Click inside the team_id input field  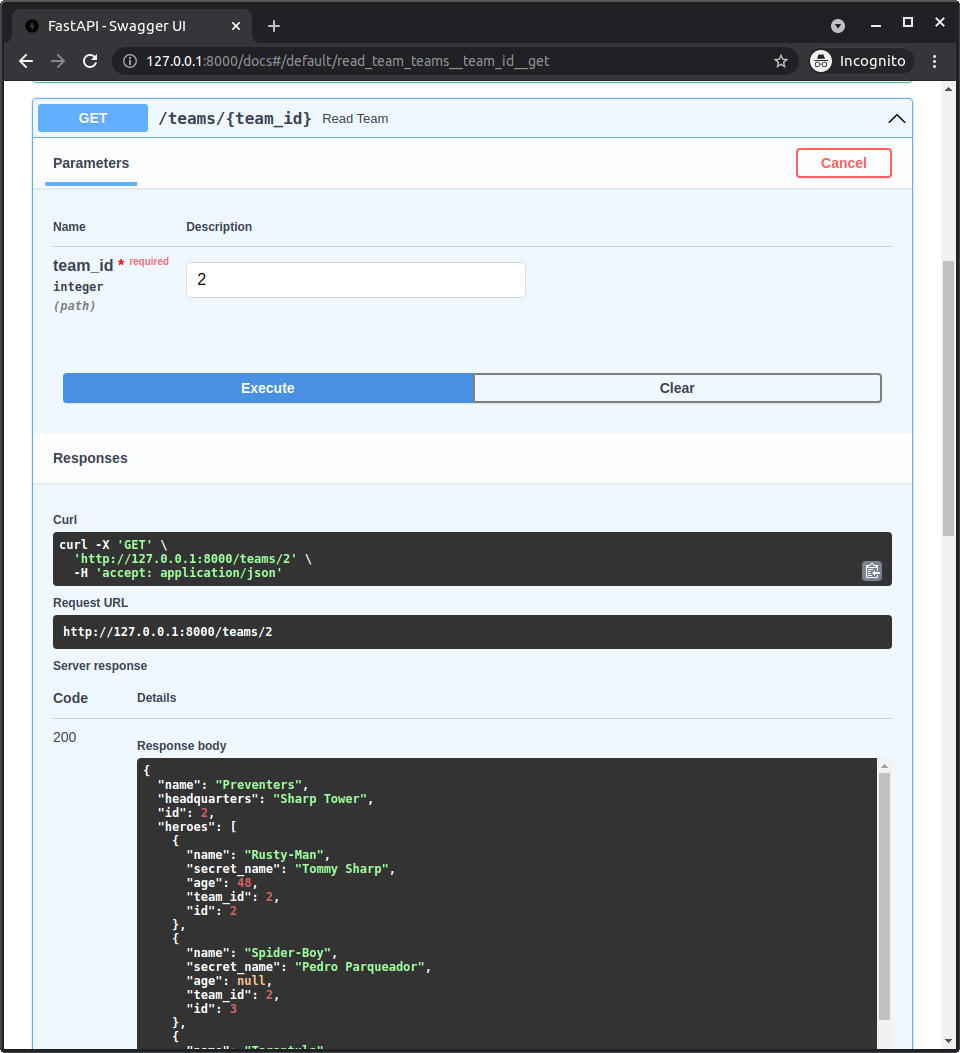355,279
